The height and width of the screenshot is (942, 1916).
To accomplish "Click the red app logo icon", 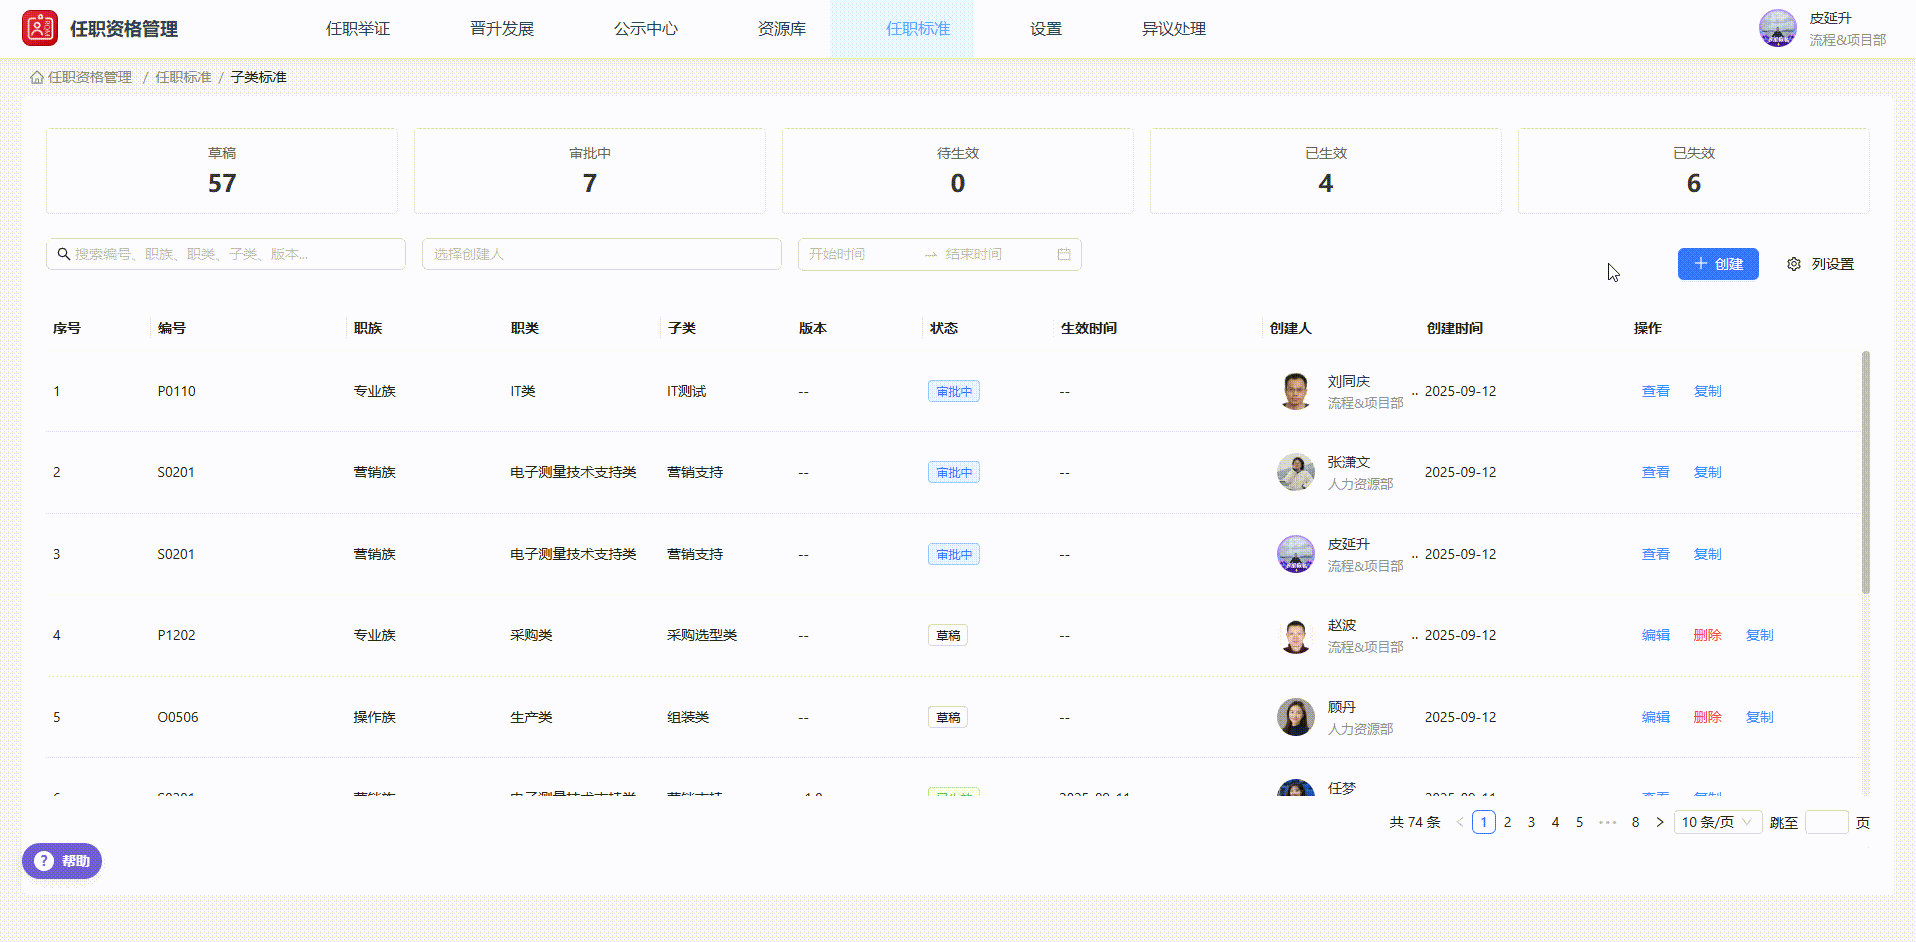I will pos(39,28).
